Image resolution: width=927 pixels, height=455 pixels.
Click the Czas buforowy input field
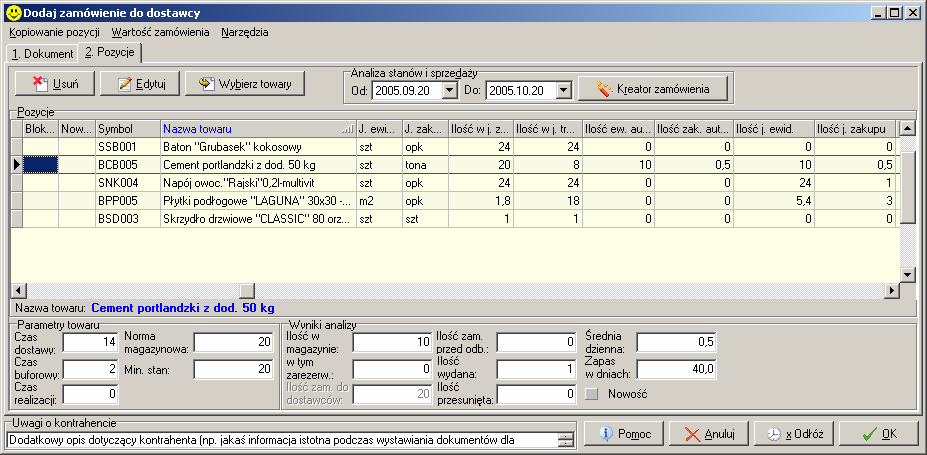[x=90, y=370]
